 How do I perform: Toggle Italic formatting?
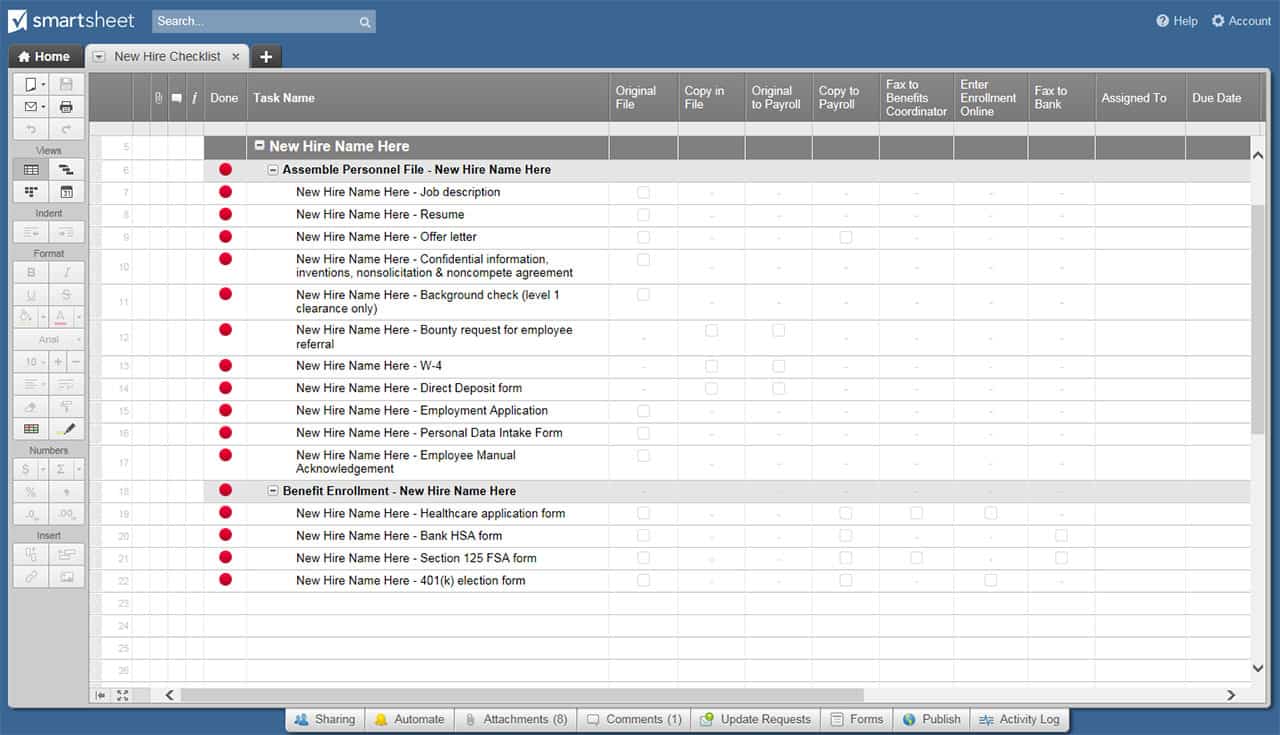(66, 272)
